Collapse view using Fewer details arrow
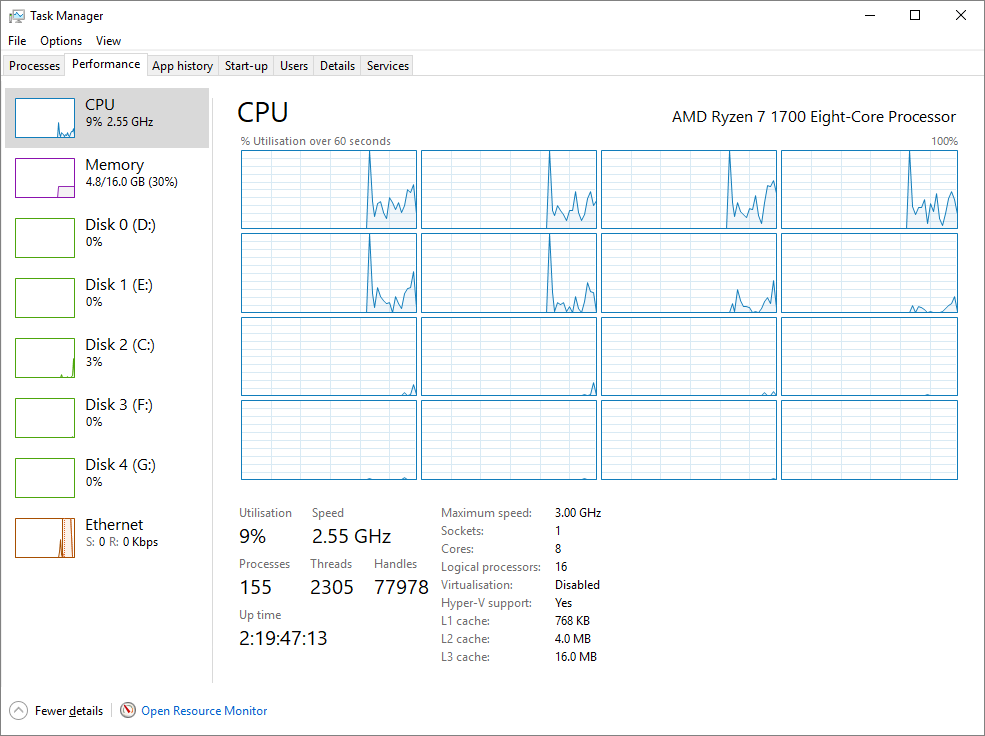This screenshot has height=736, width=985. pos(19,710)
